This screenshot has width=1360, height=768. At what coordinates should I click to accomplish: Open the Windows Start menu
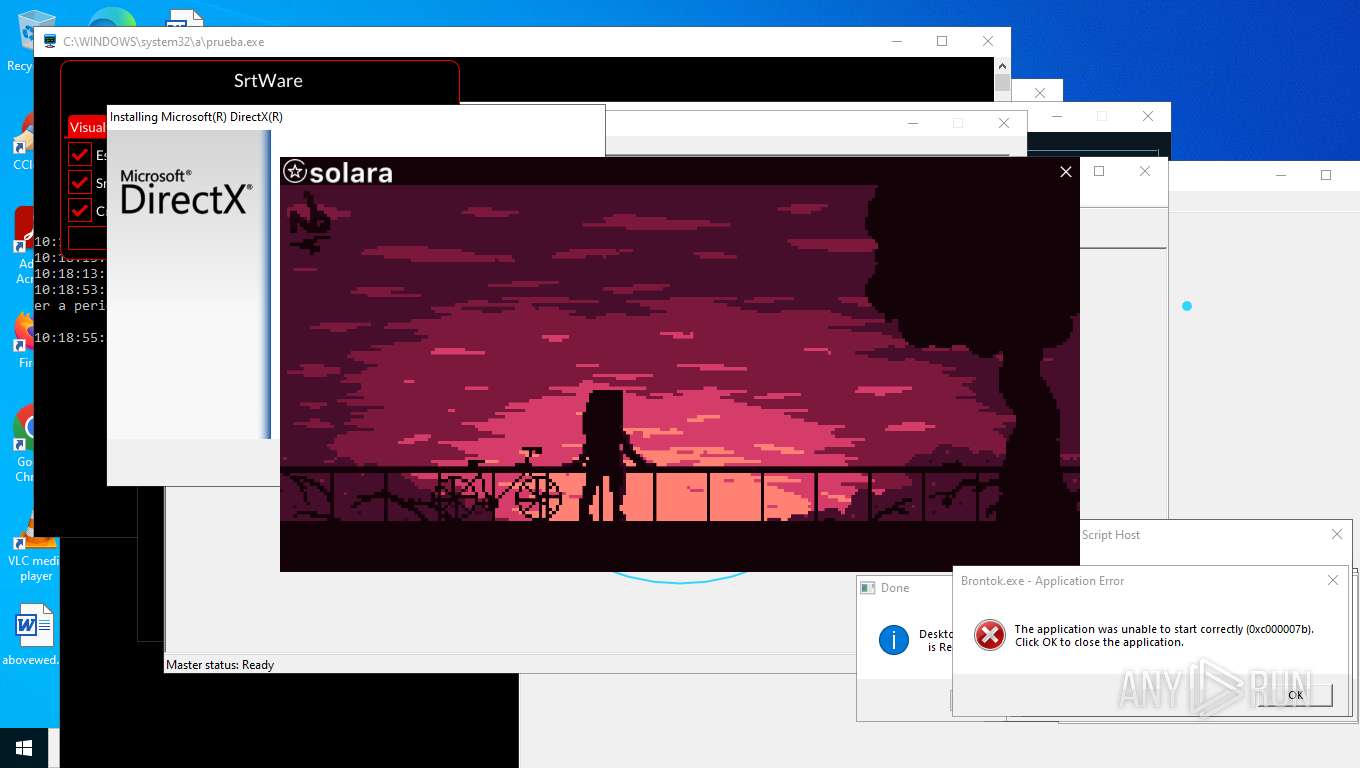coord(24,748)
